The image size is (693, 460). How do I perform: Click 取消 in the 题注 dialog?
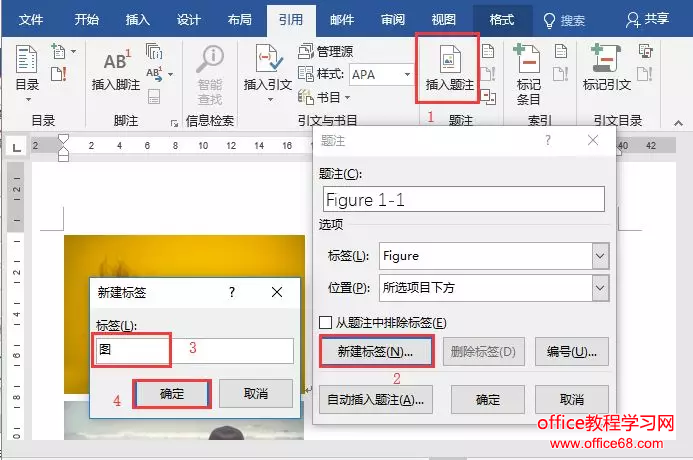pyautogui.click(x=571, y=400)
